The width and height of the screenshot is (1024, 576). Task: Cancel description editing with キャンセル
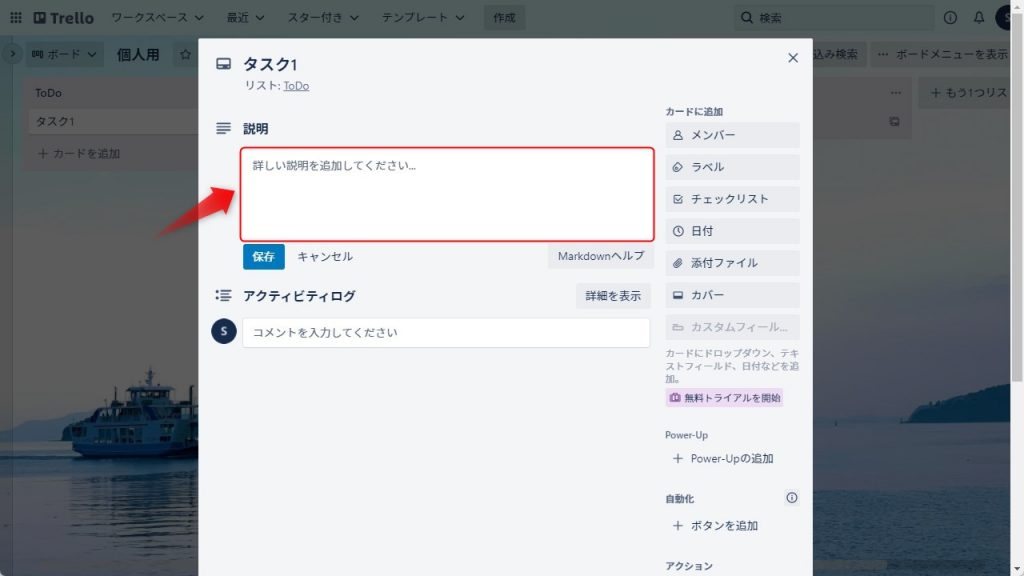click(325, 257)
